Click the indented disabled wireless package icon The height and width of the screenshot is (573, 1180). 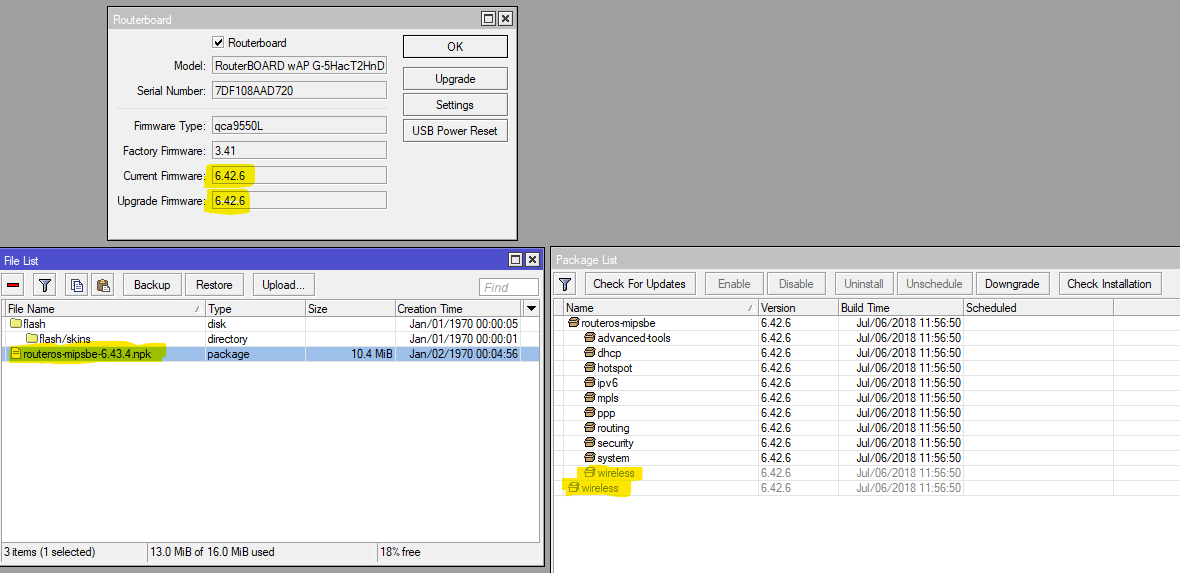(590, 474)
